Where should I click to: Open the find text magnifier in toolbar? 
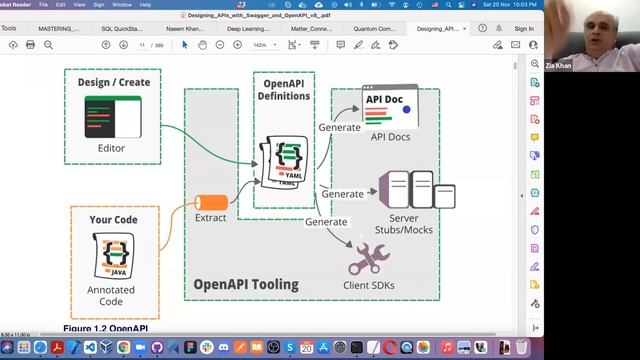48,45
